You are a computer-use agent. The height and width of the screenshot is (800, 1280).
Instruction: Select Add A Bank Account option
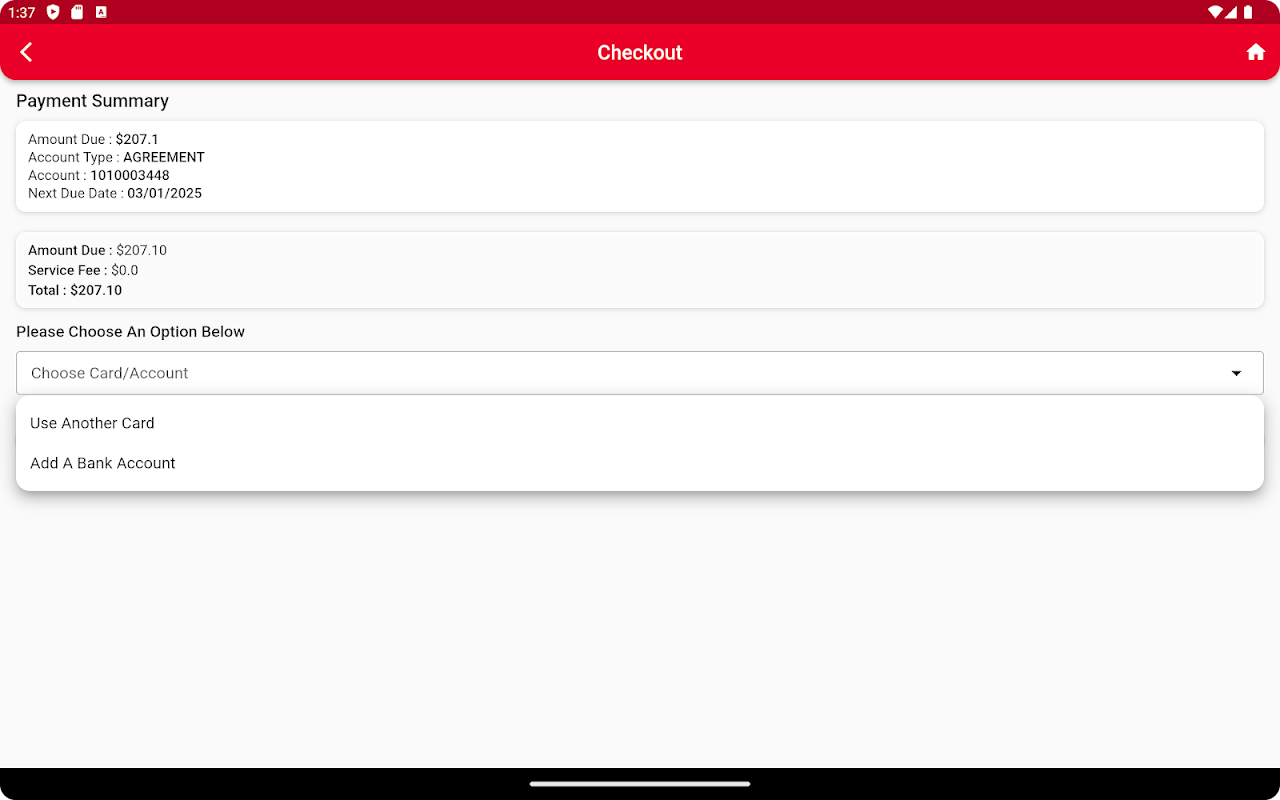pyautogui.click(x=640, y=463)
